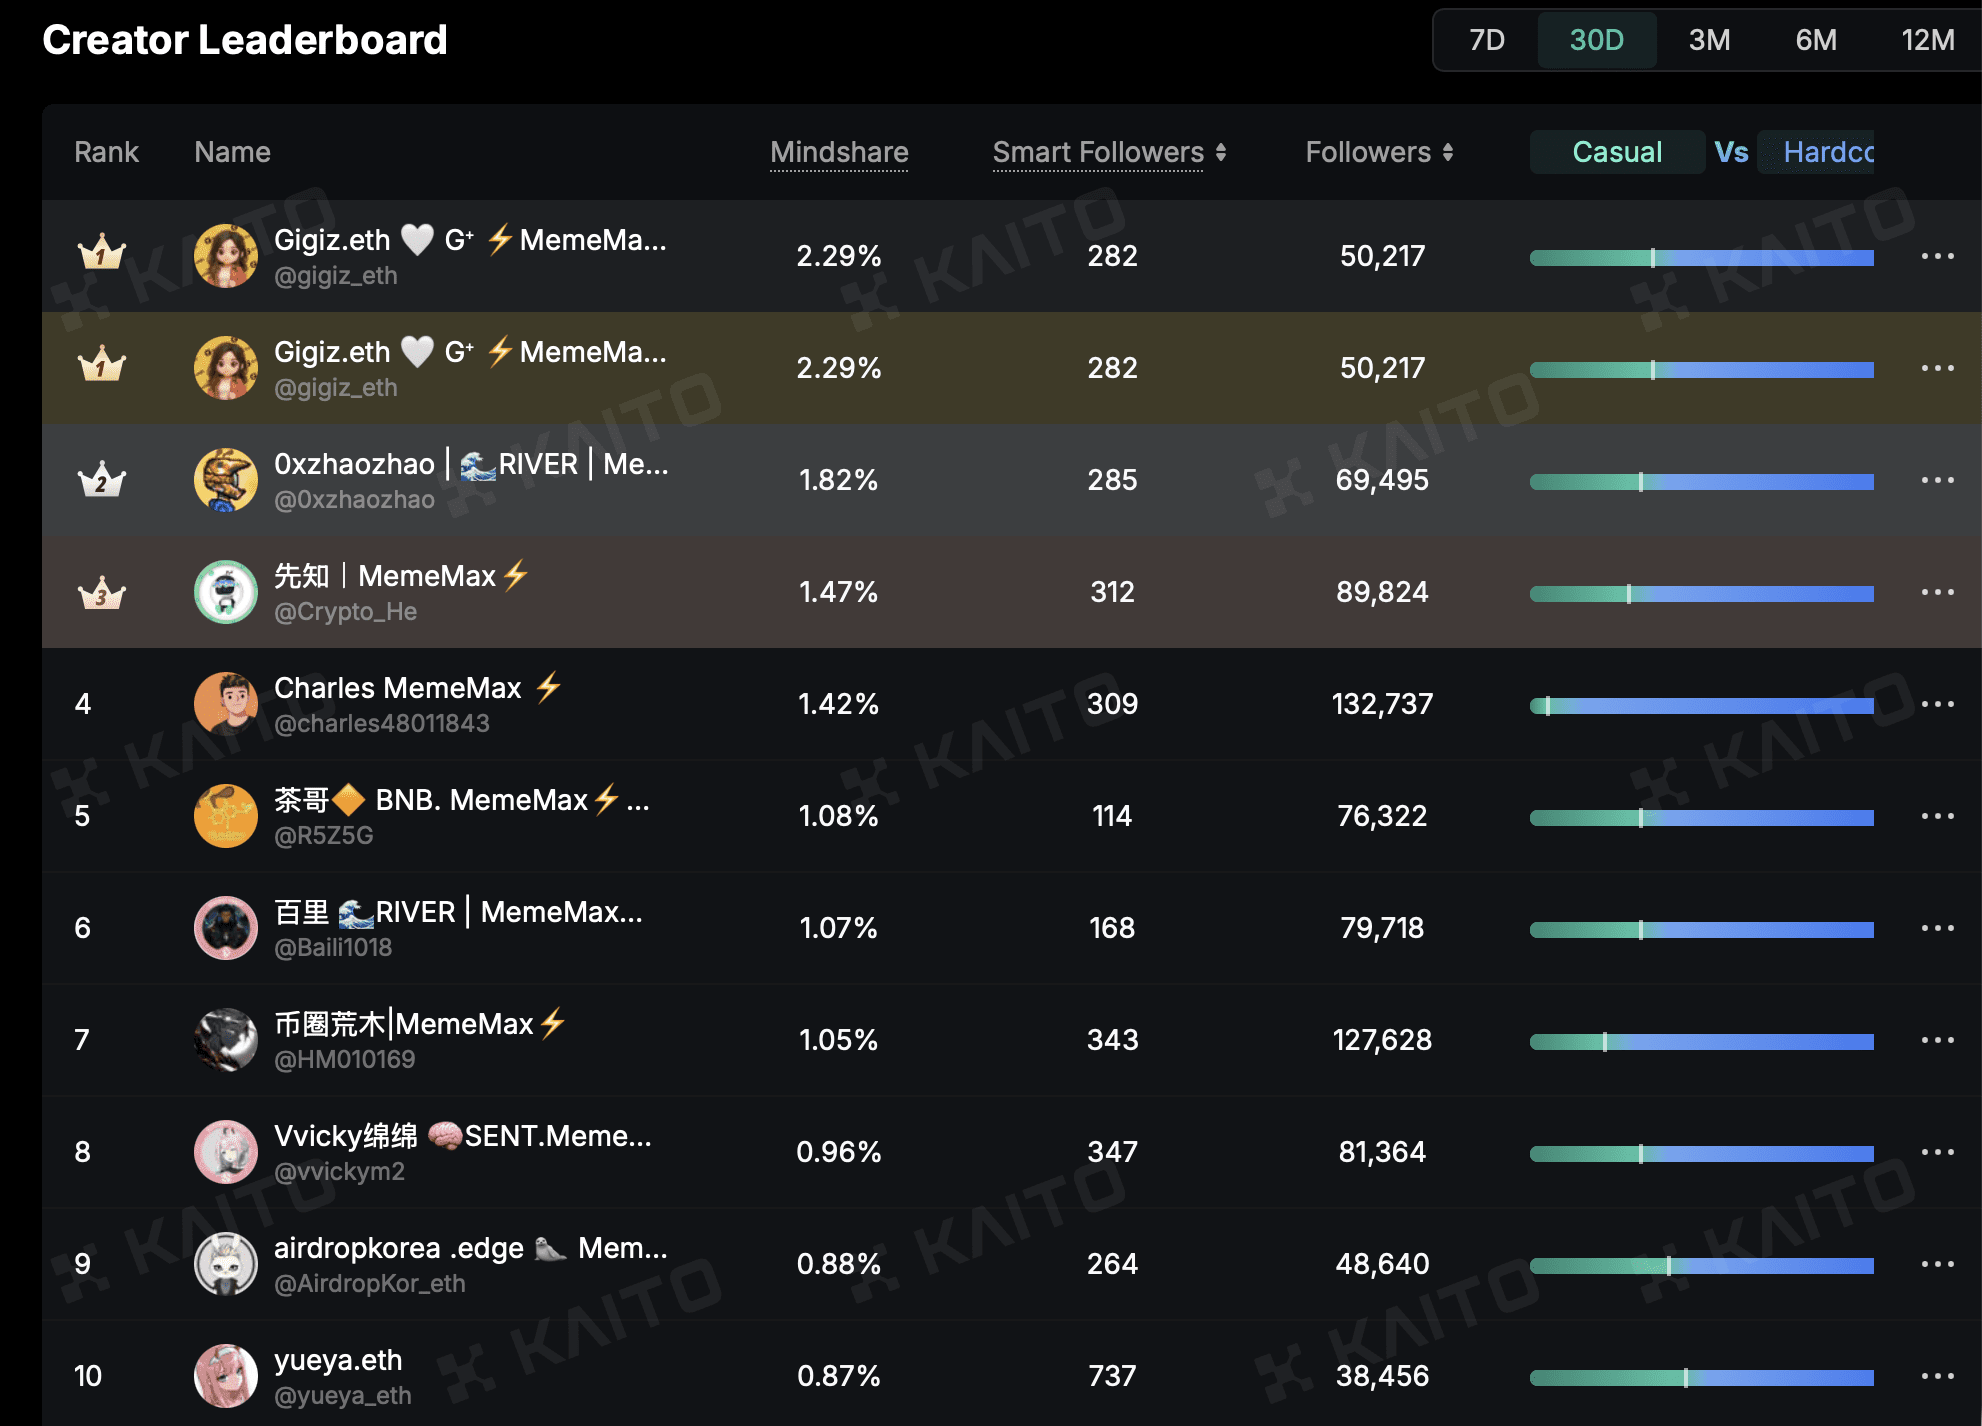
Task: Click airdropkorea profile avatar
Action: point(225,1264)
